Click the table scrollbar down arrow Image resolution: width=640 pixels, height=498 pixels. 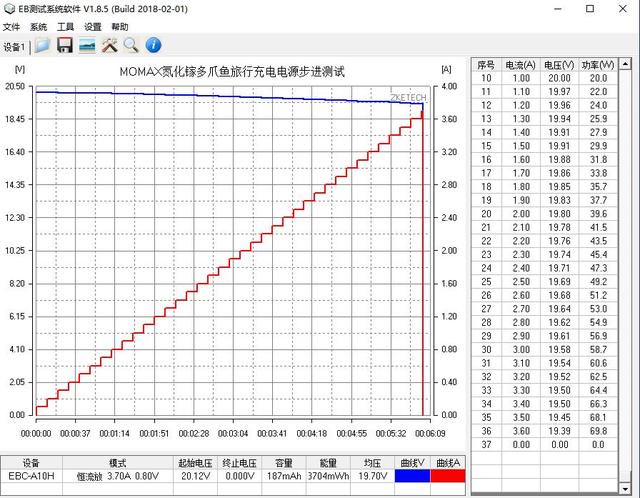pyautogui.click(x=625, y=488)
